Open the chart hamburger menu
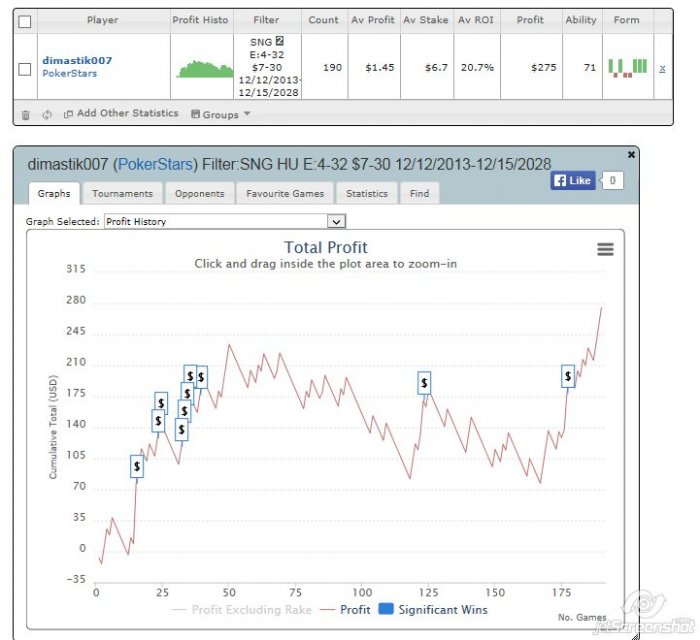 605,249
